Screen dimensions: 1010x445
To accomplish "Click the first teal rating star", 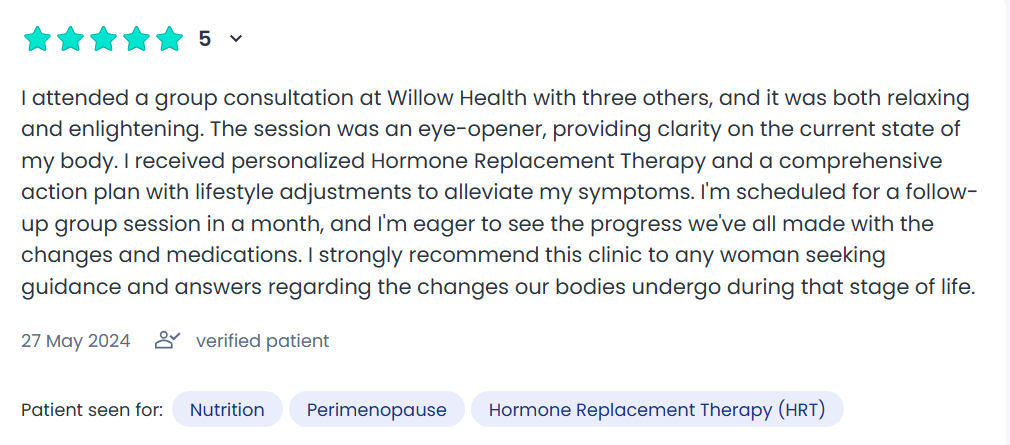I will pos(37,39).
